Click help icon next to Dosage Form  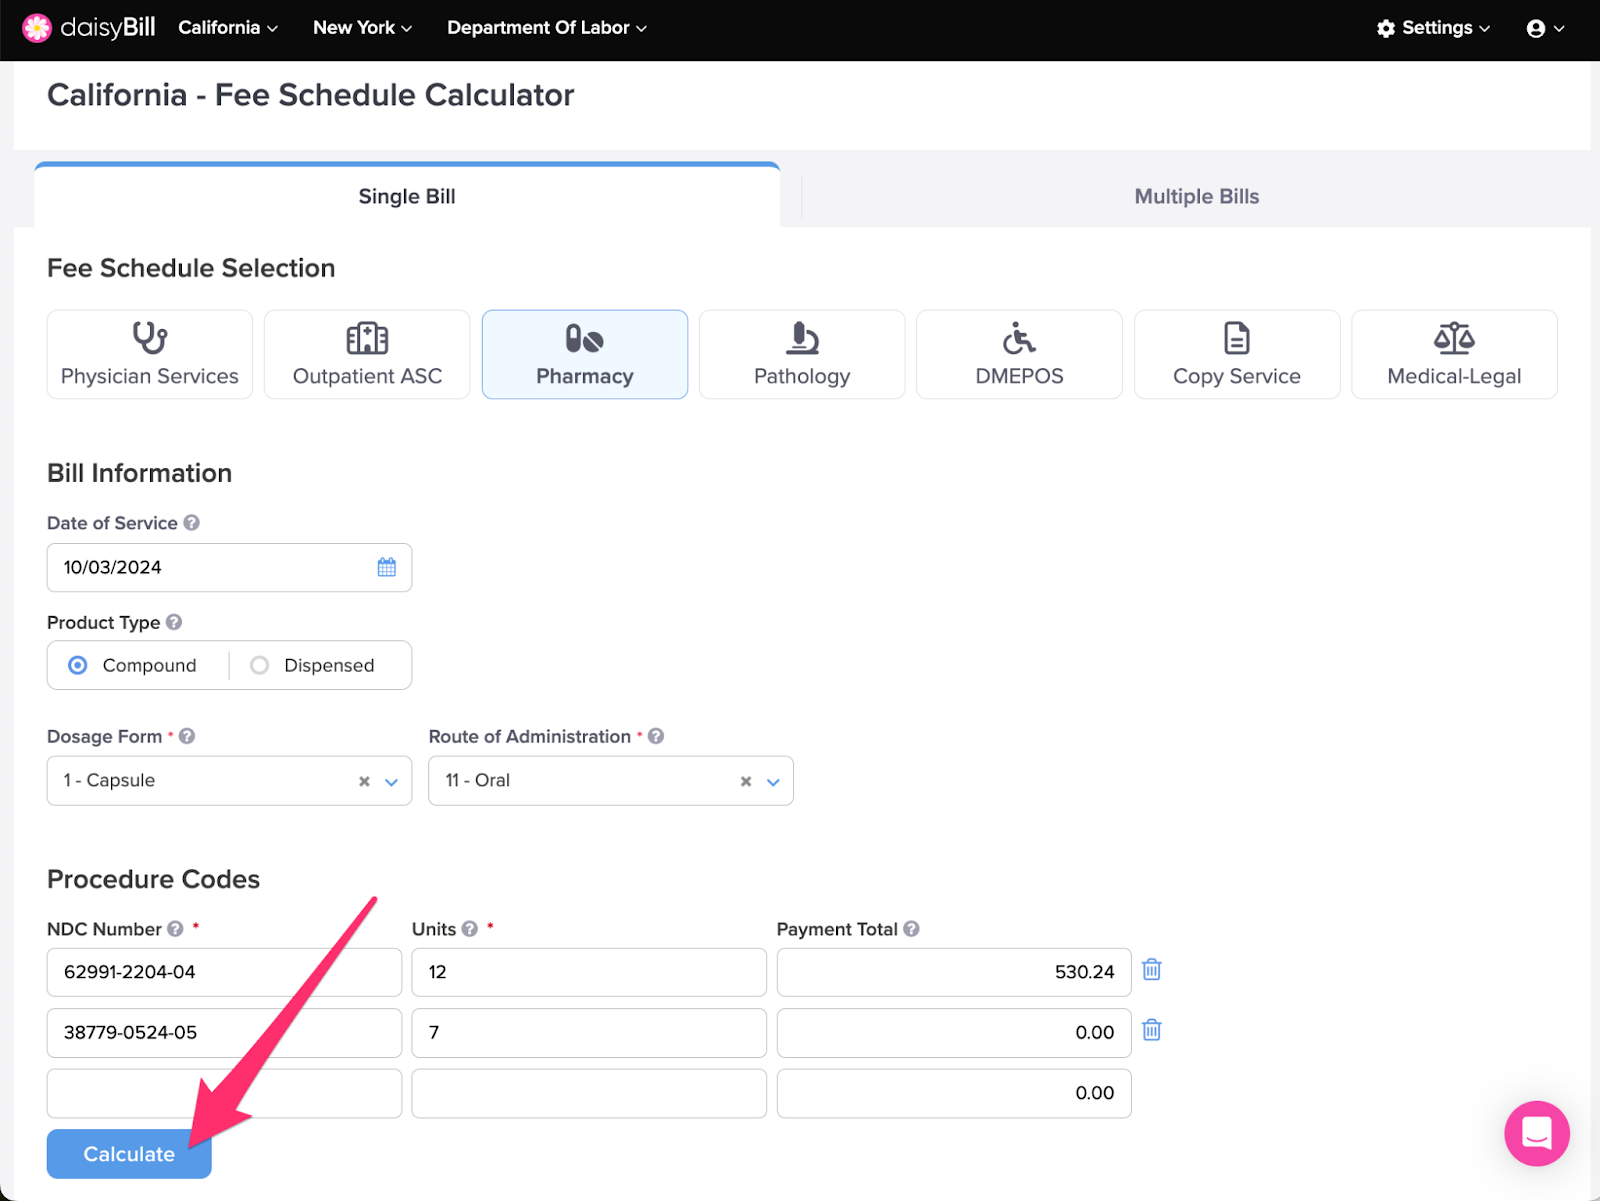[187, 736]
